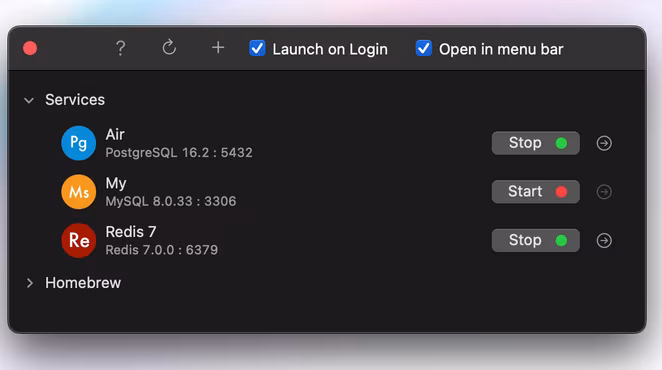The width and height of the screenshot is (662, 370).
Task: Select the Air service name
Action: (115, 135)
